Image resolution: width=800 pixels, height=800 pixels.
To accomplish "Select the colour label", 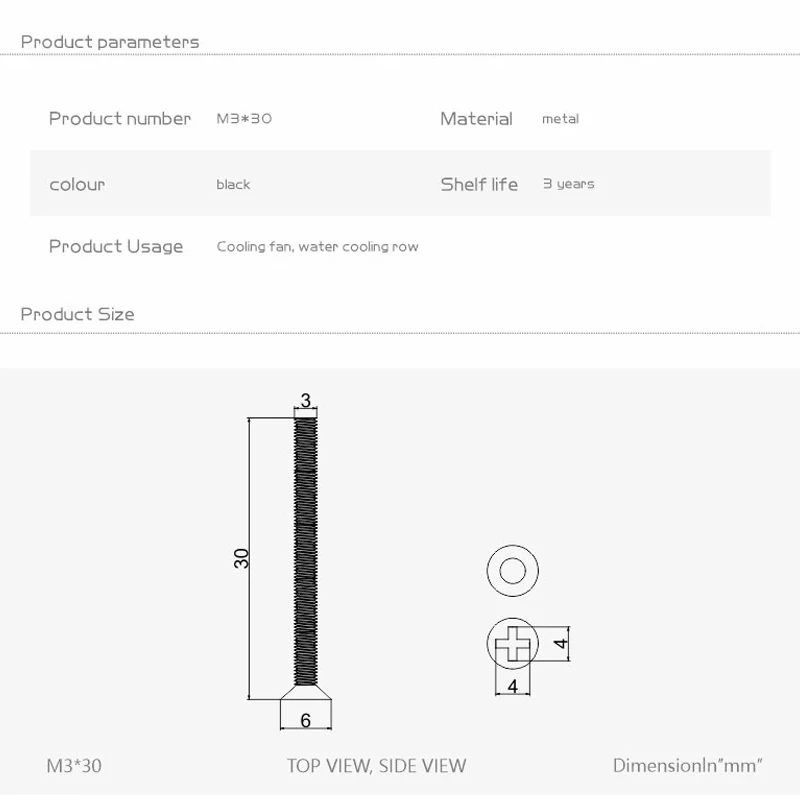I will pyautogui.click(x=77, y=184).
